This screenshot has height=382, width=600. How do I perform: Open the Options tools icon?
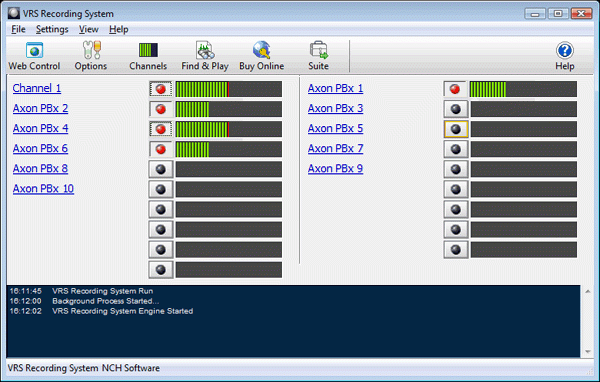tap(91, 56)
